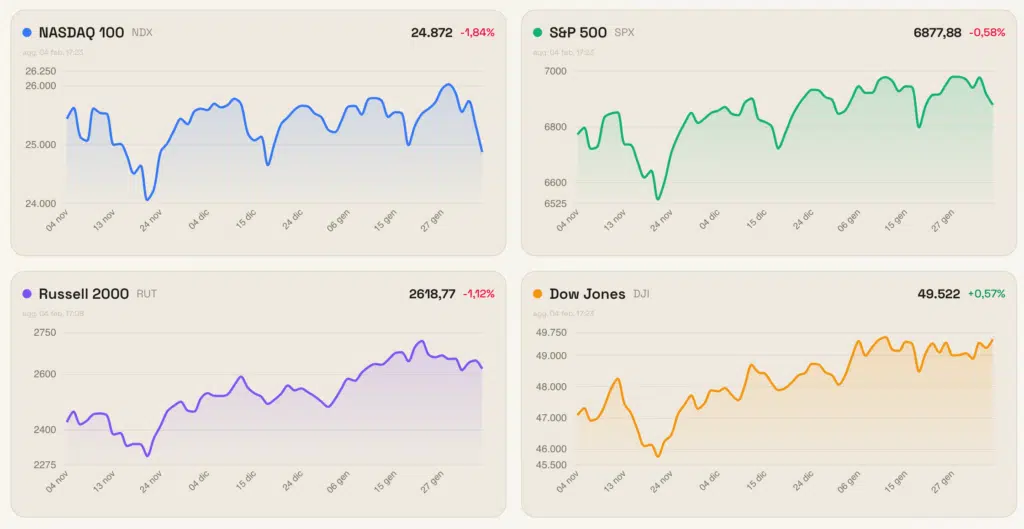Viewport: 1024px width, 529px height.
Task: Click the purple dot beside Russell 2000
Action: tap(26, 294)
